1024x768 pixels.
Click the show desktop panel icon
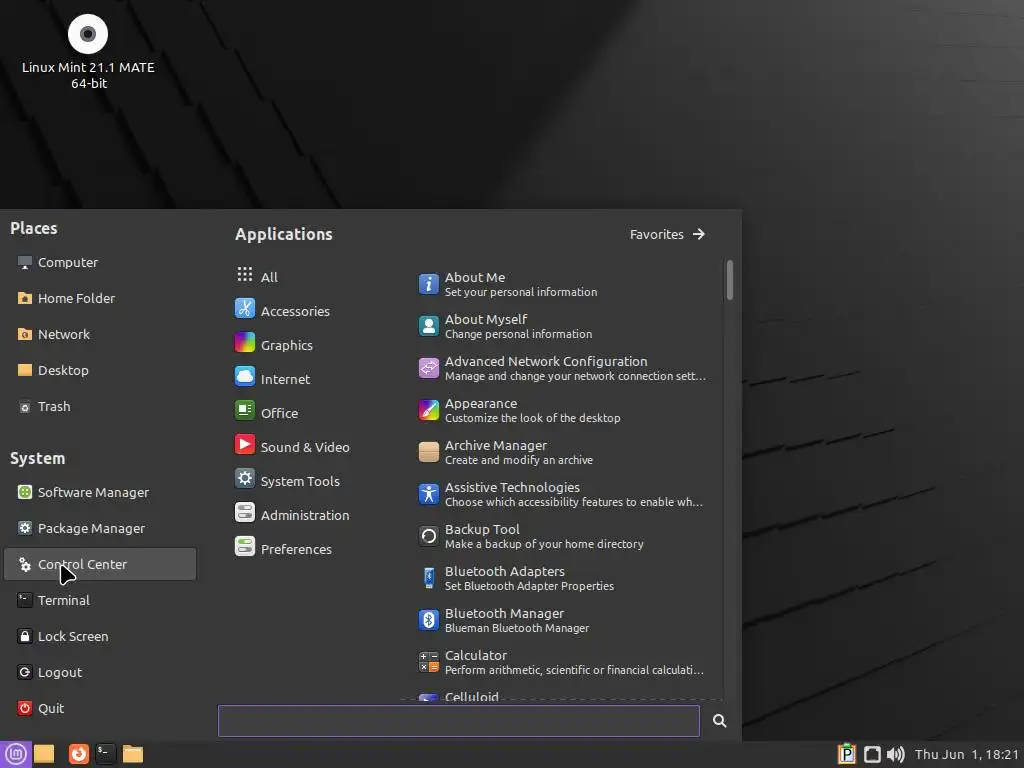point(44,754)
